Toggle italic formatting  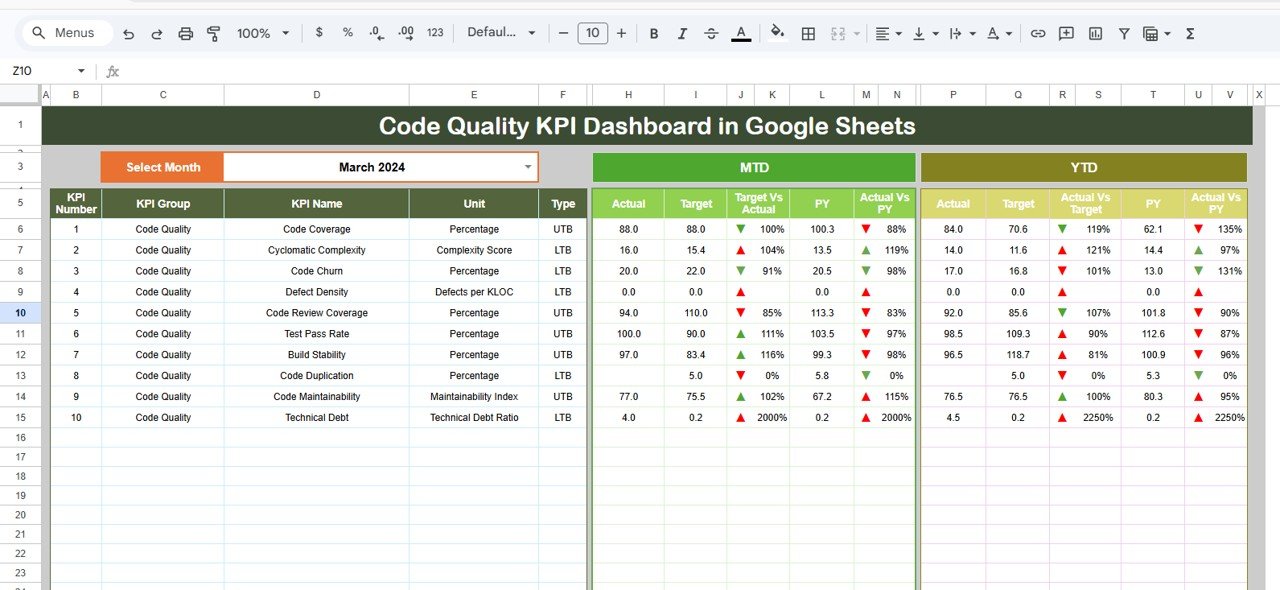tap(682, 33)
